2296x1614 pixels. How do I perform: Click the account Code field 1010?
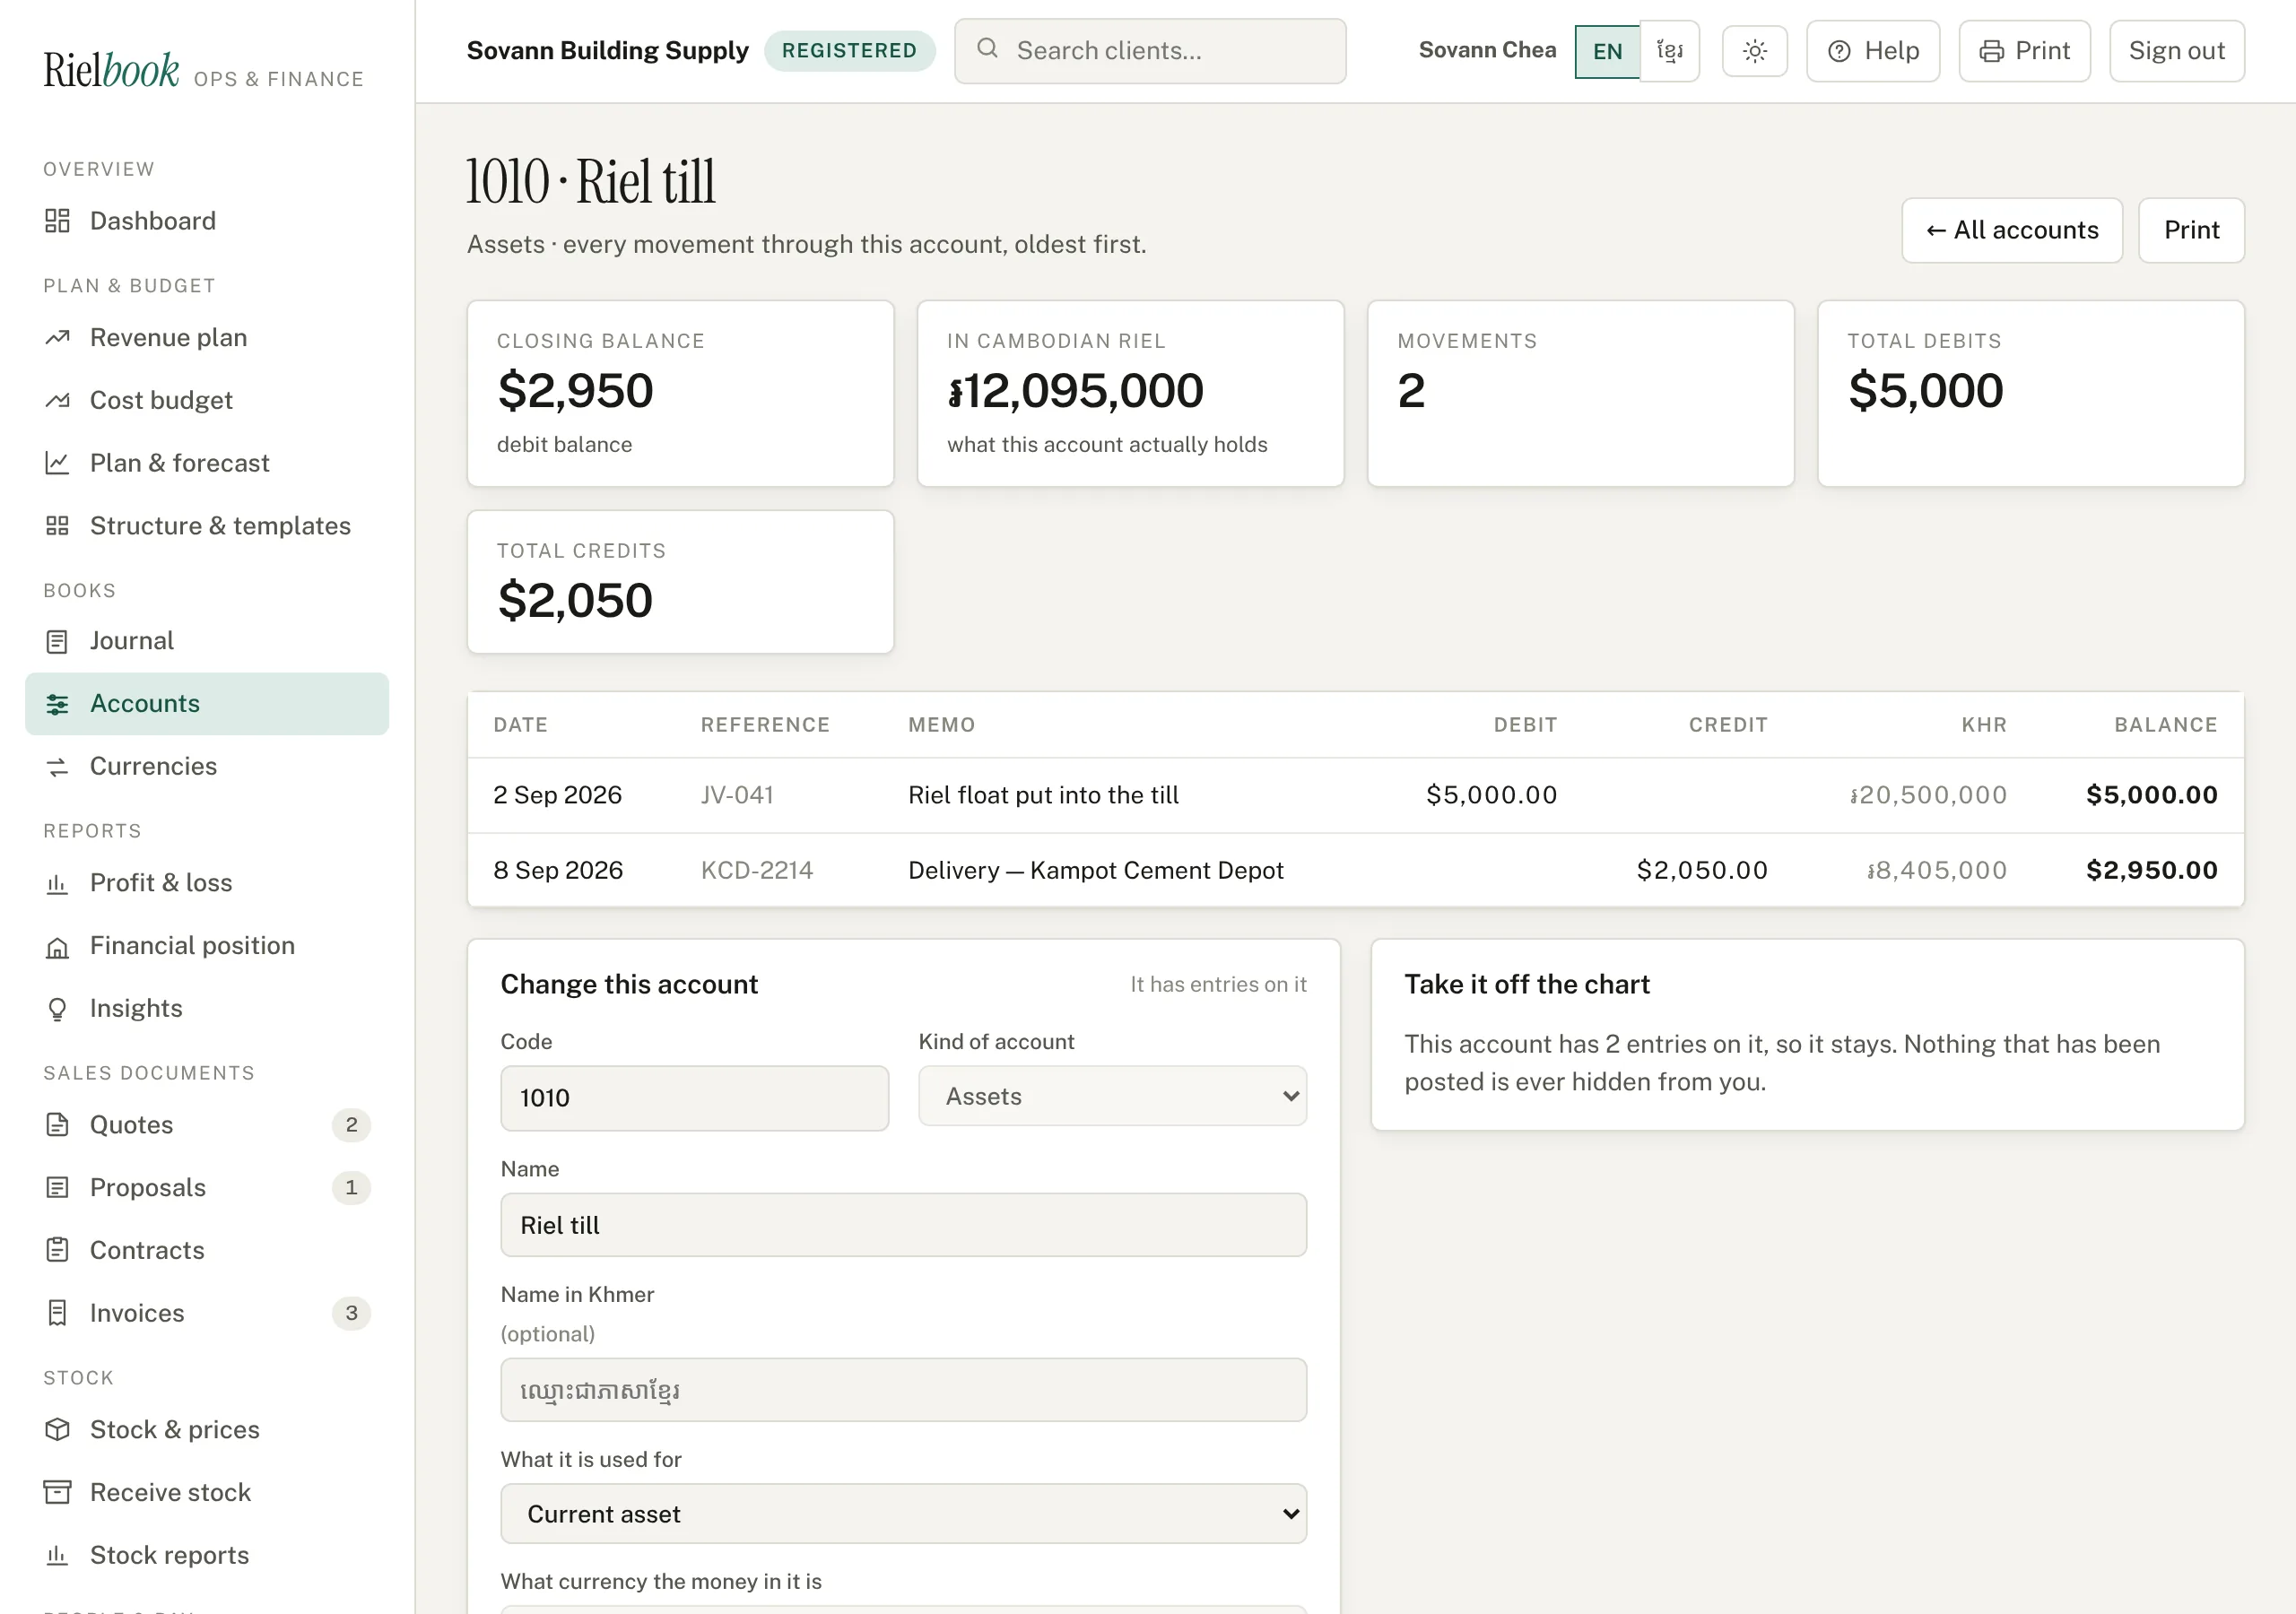(x=694, y=1098)
